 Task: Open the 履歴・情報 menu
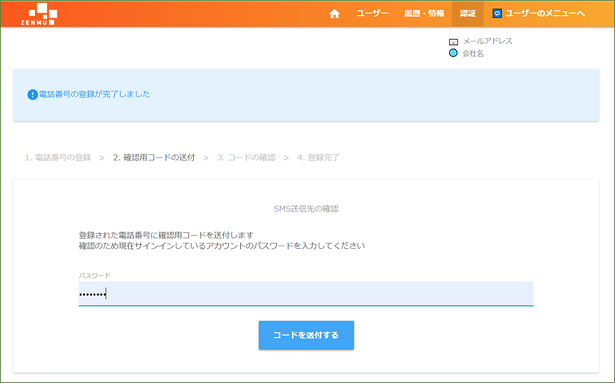click(424, 13)
